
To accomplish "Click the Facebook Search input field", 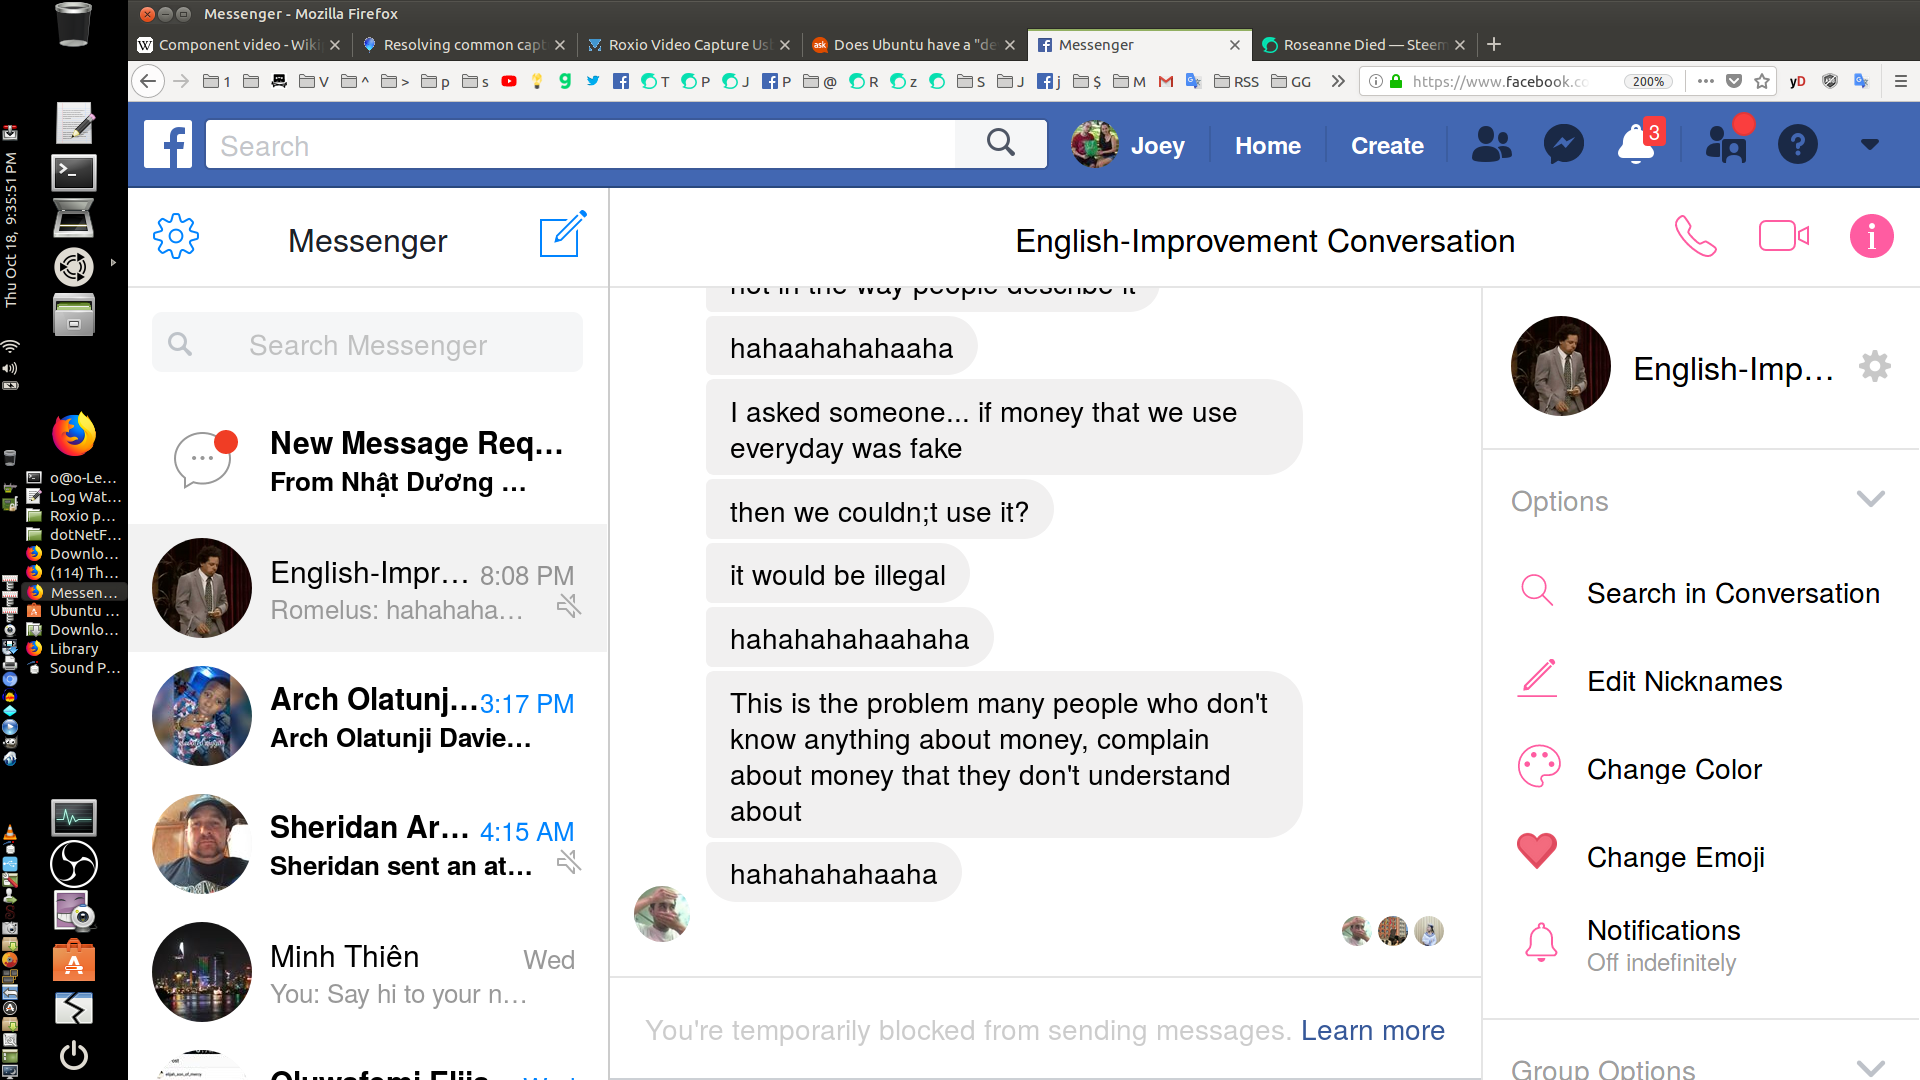I will coord(581,145).
